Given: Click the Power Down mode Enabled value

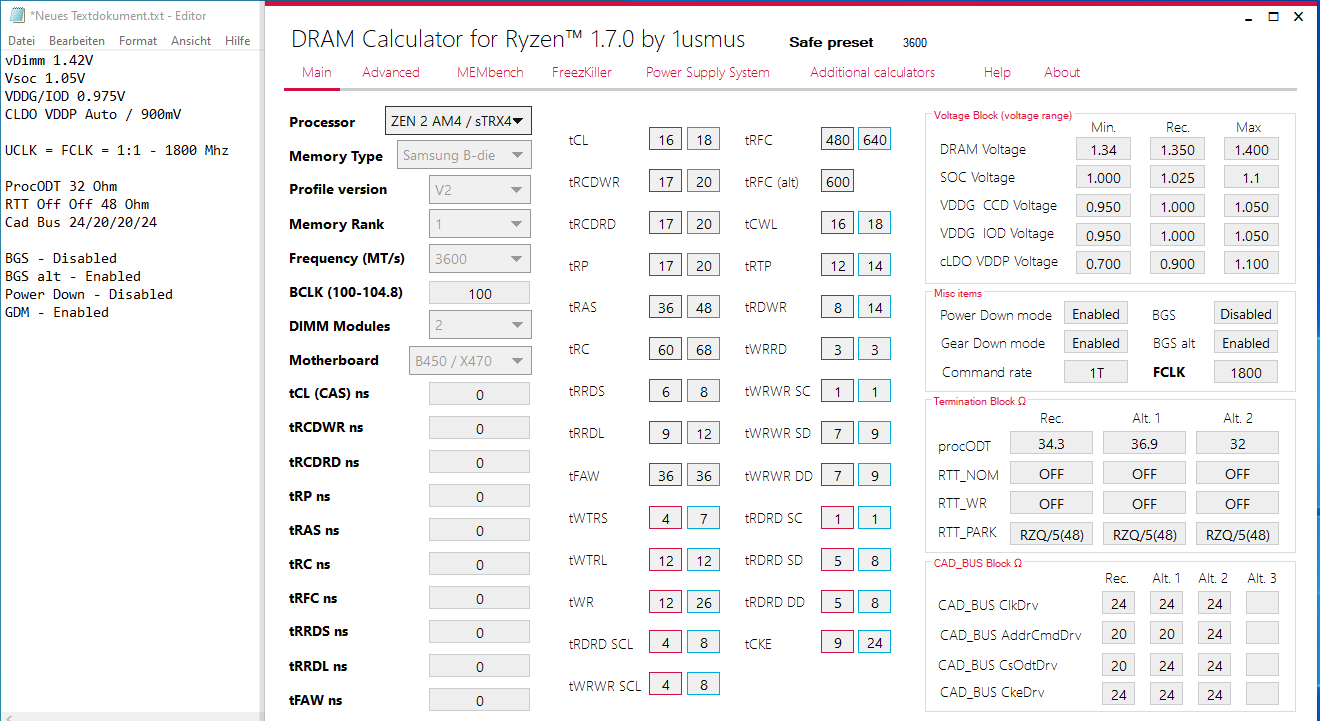Looking at the screenshot, I should pyautogui.click(x=1096, y=314).
